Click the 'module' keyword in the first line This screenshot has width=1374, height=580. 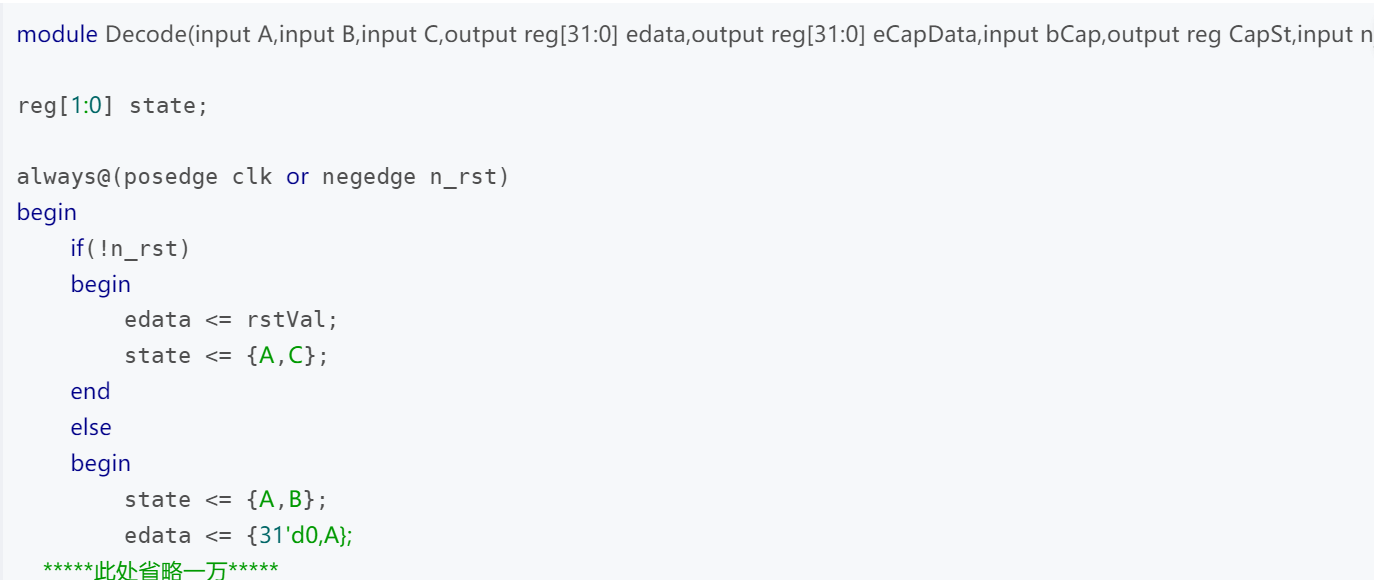pyautogui.click(x=58, y=34)
